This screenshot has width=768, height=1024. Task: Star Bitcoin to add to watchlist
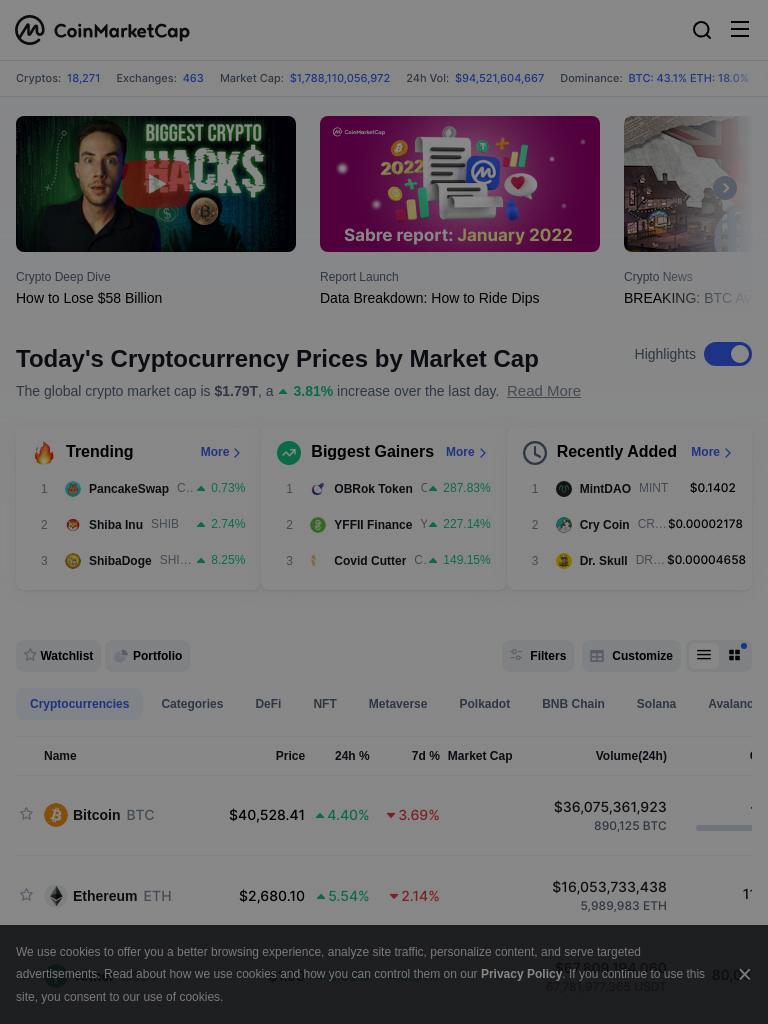click(26, 814)
